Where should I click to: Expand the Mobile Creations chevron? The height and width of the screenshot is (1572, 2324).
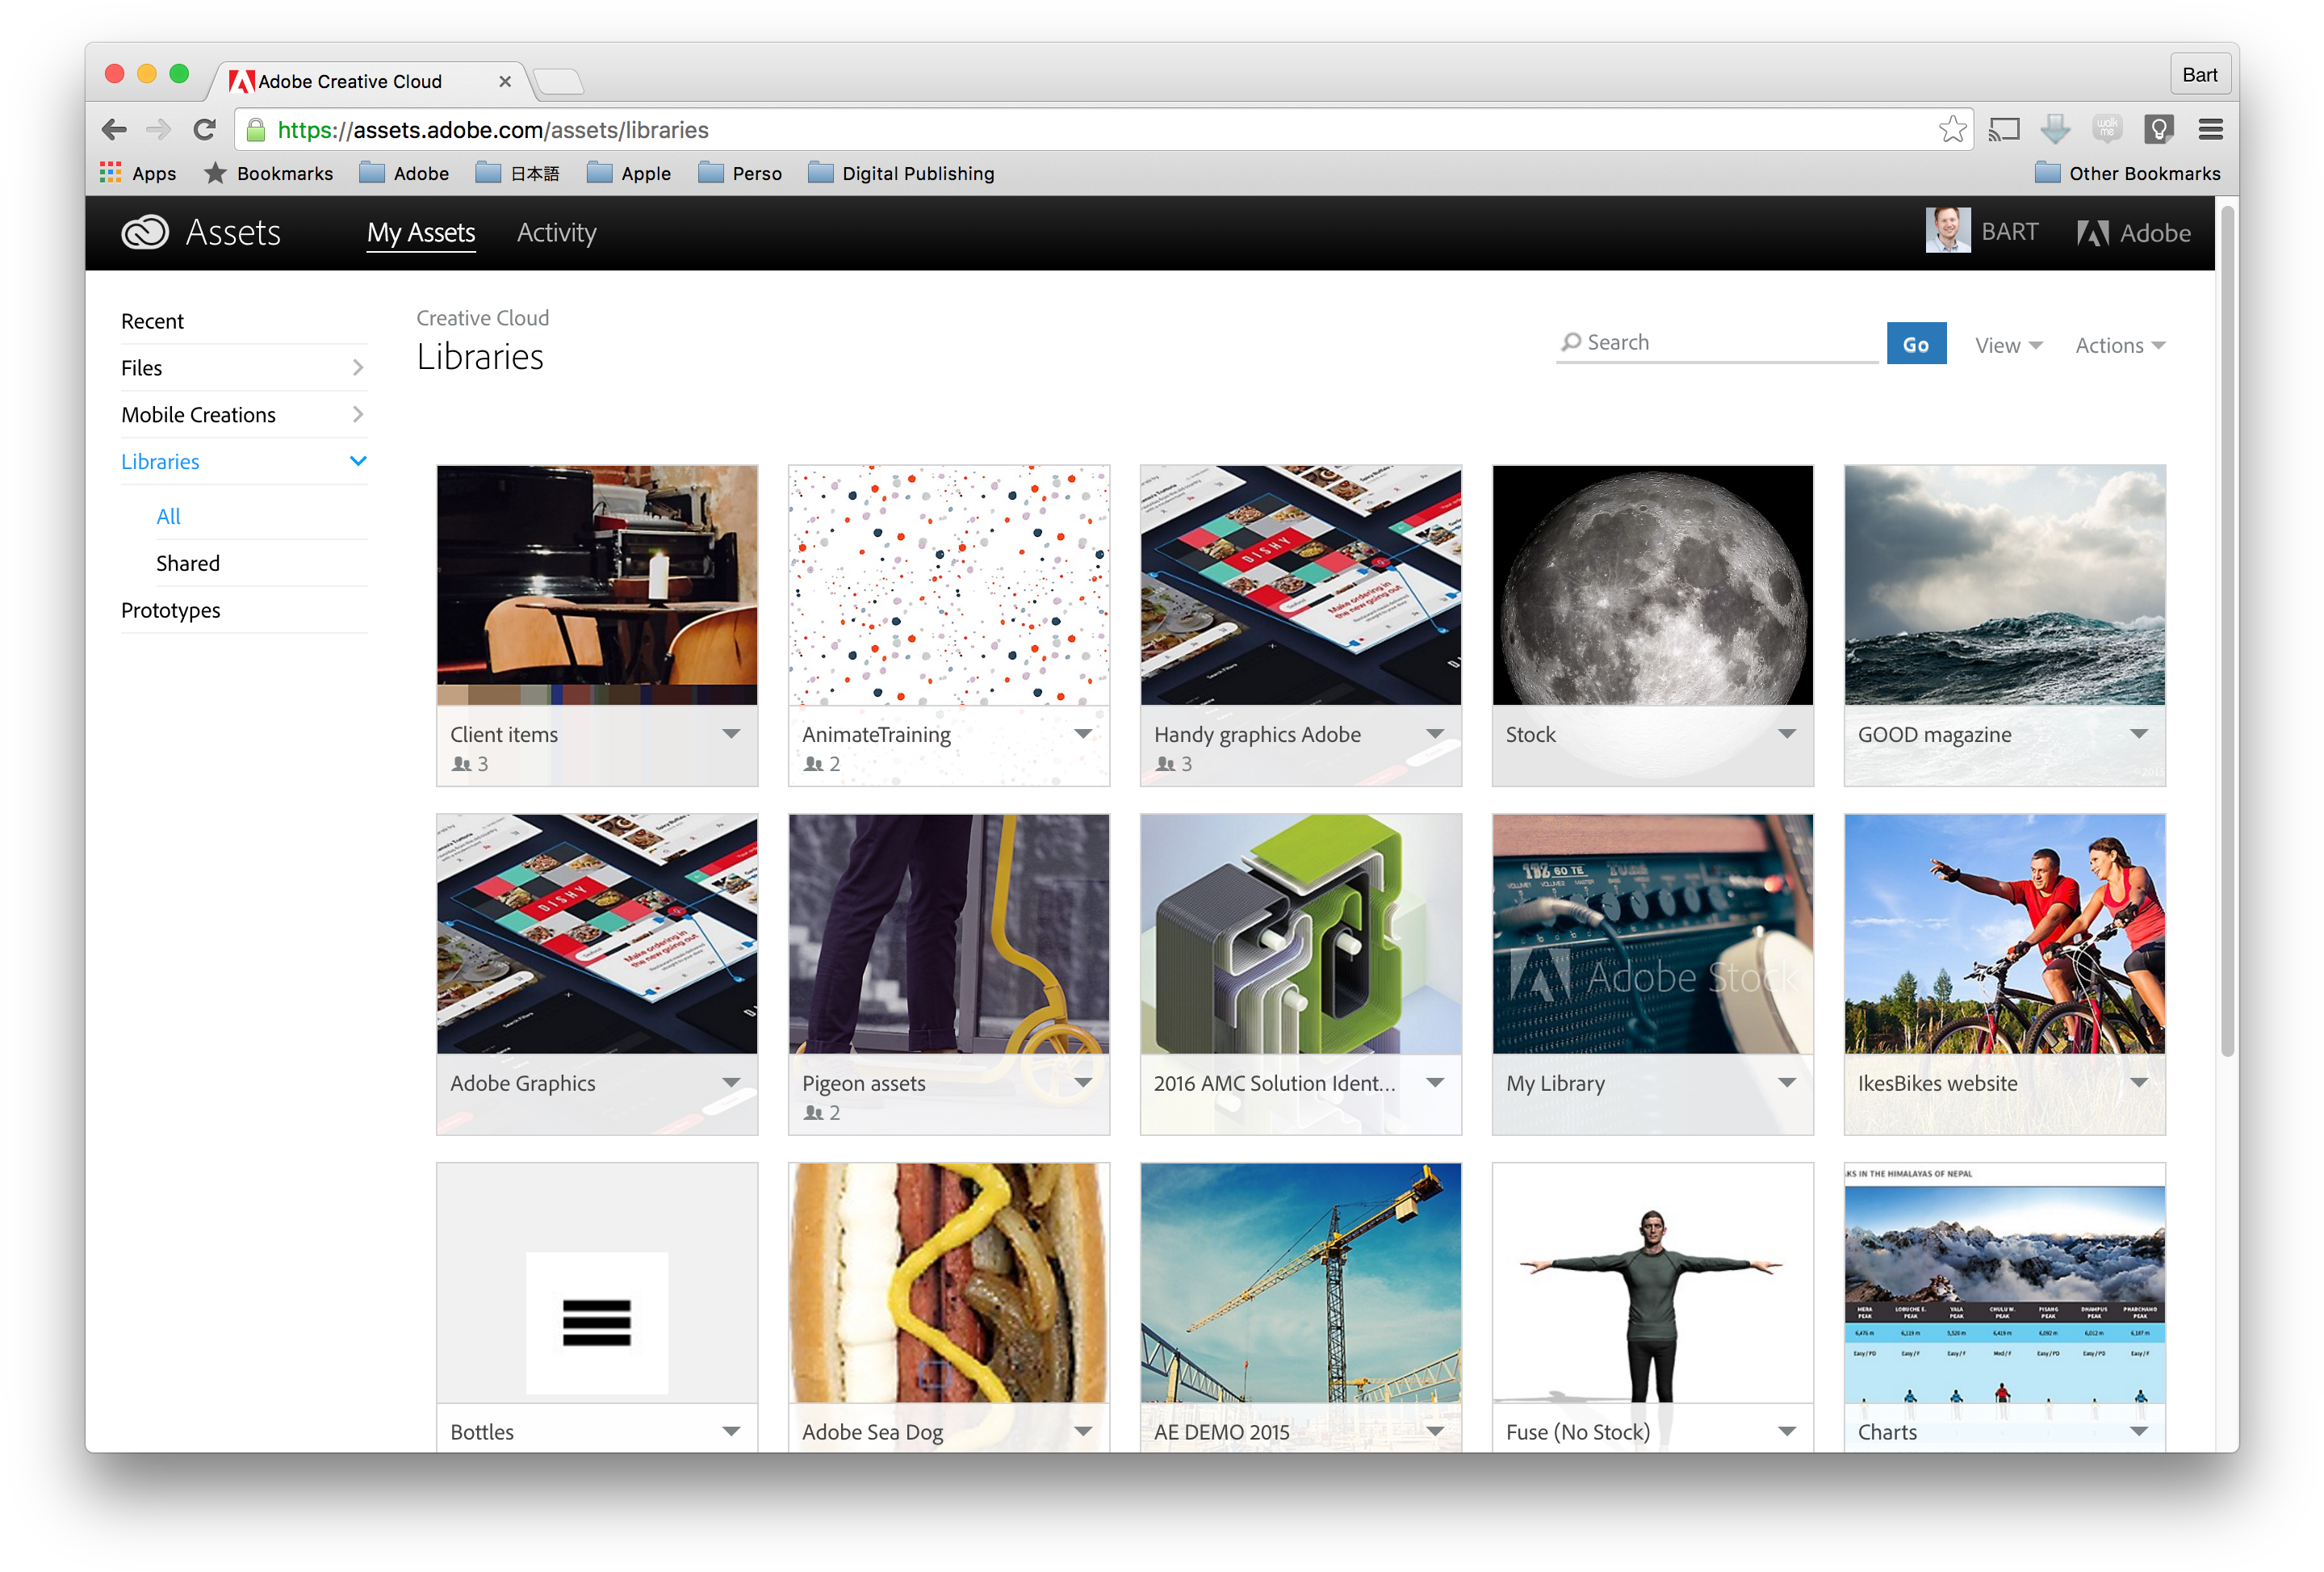[x=358, y=414]
